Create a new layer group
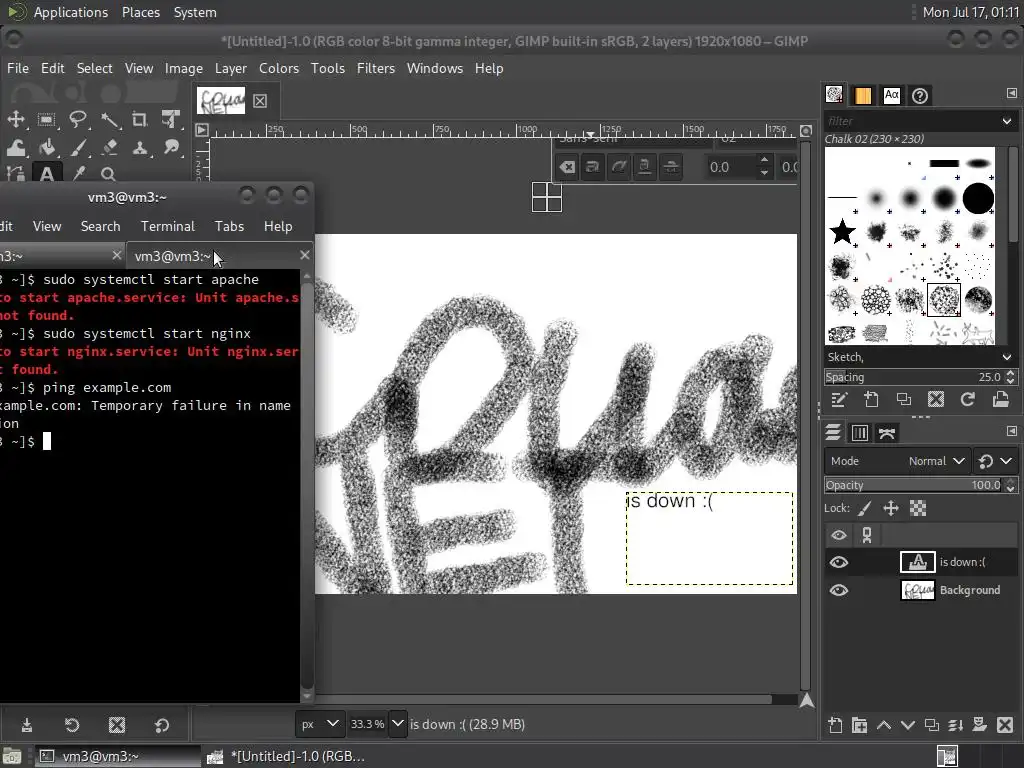The width and height of the screenshot is (1024, 768). tap(859, 725)
